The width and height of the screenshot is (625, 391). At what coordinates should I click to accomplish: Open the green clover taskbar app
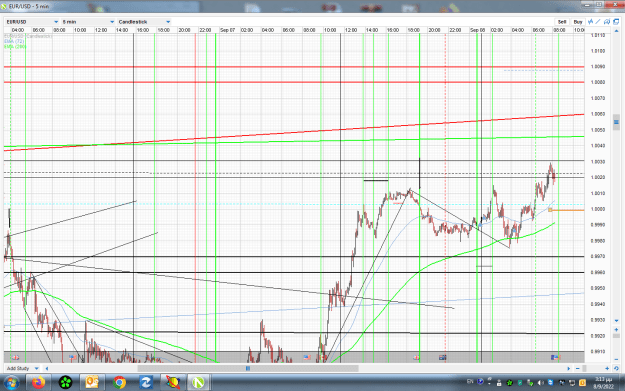coord(65,383)
